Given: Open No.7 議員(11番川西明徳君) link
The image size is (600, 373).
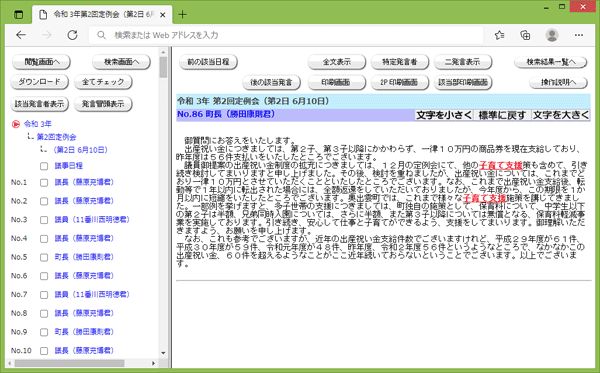Looking at the screenshot, I should coord(92,295).
